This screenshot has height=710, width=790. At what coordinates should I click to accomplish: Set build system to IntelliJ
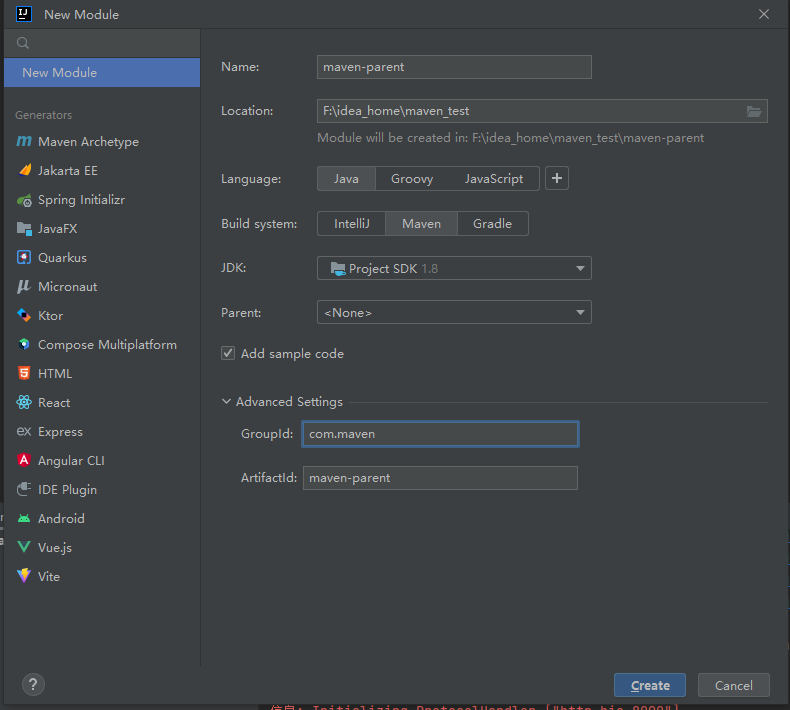click(x=352, y=224)
